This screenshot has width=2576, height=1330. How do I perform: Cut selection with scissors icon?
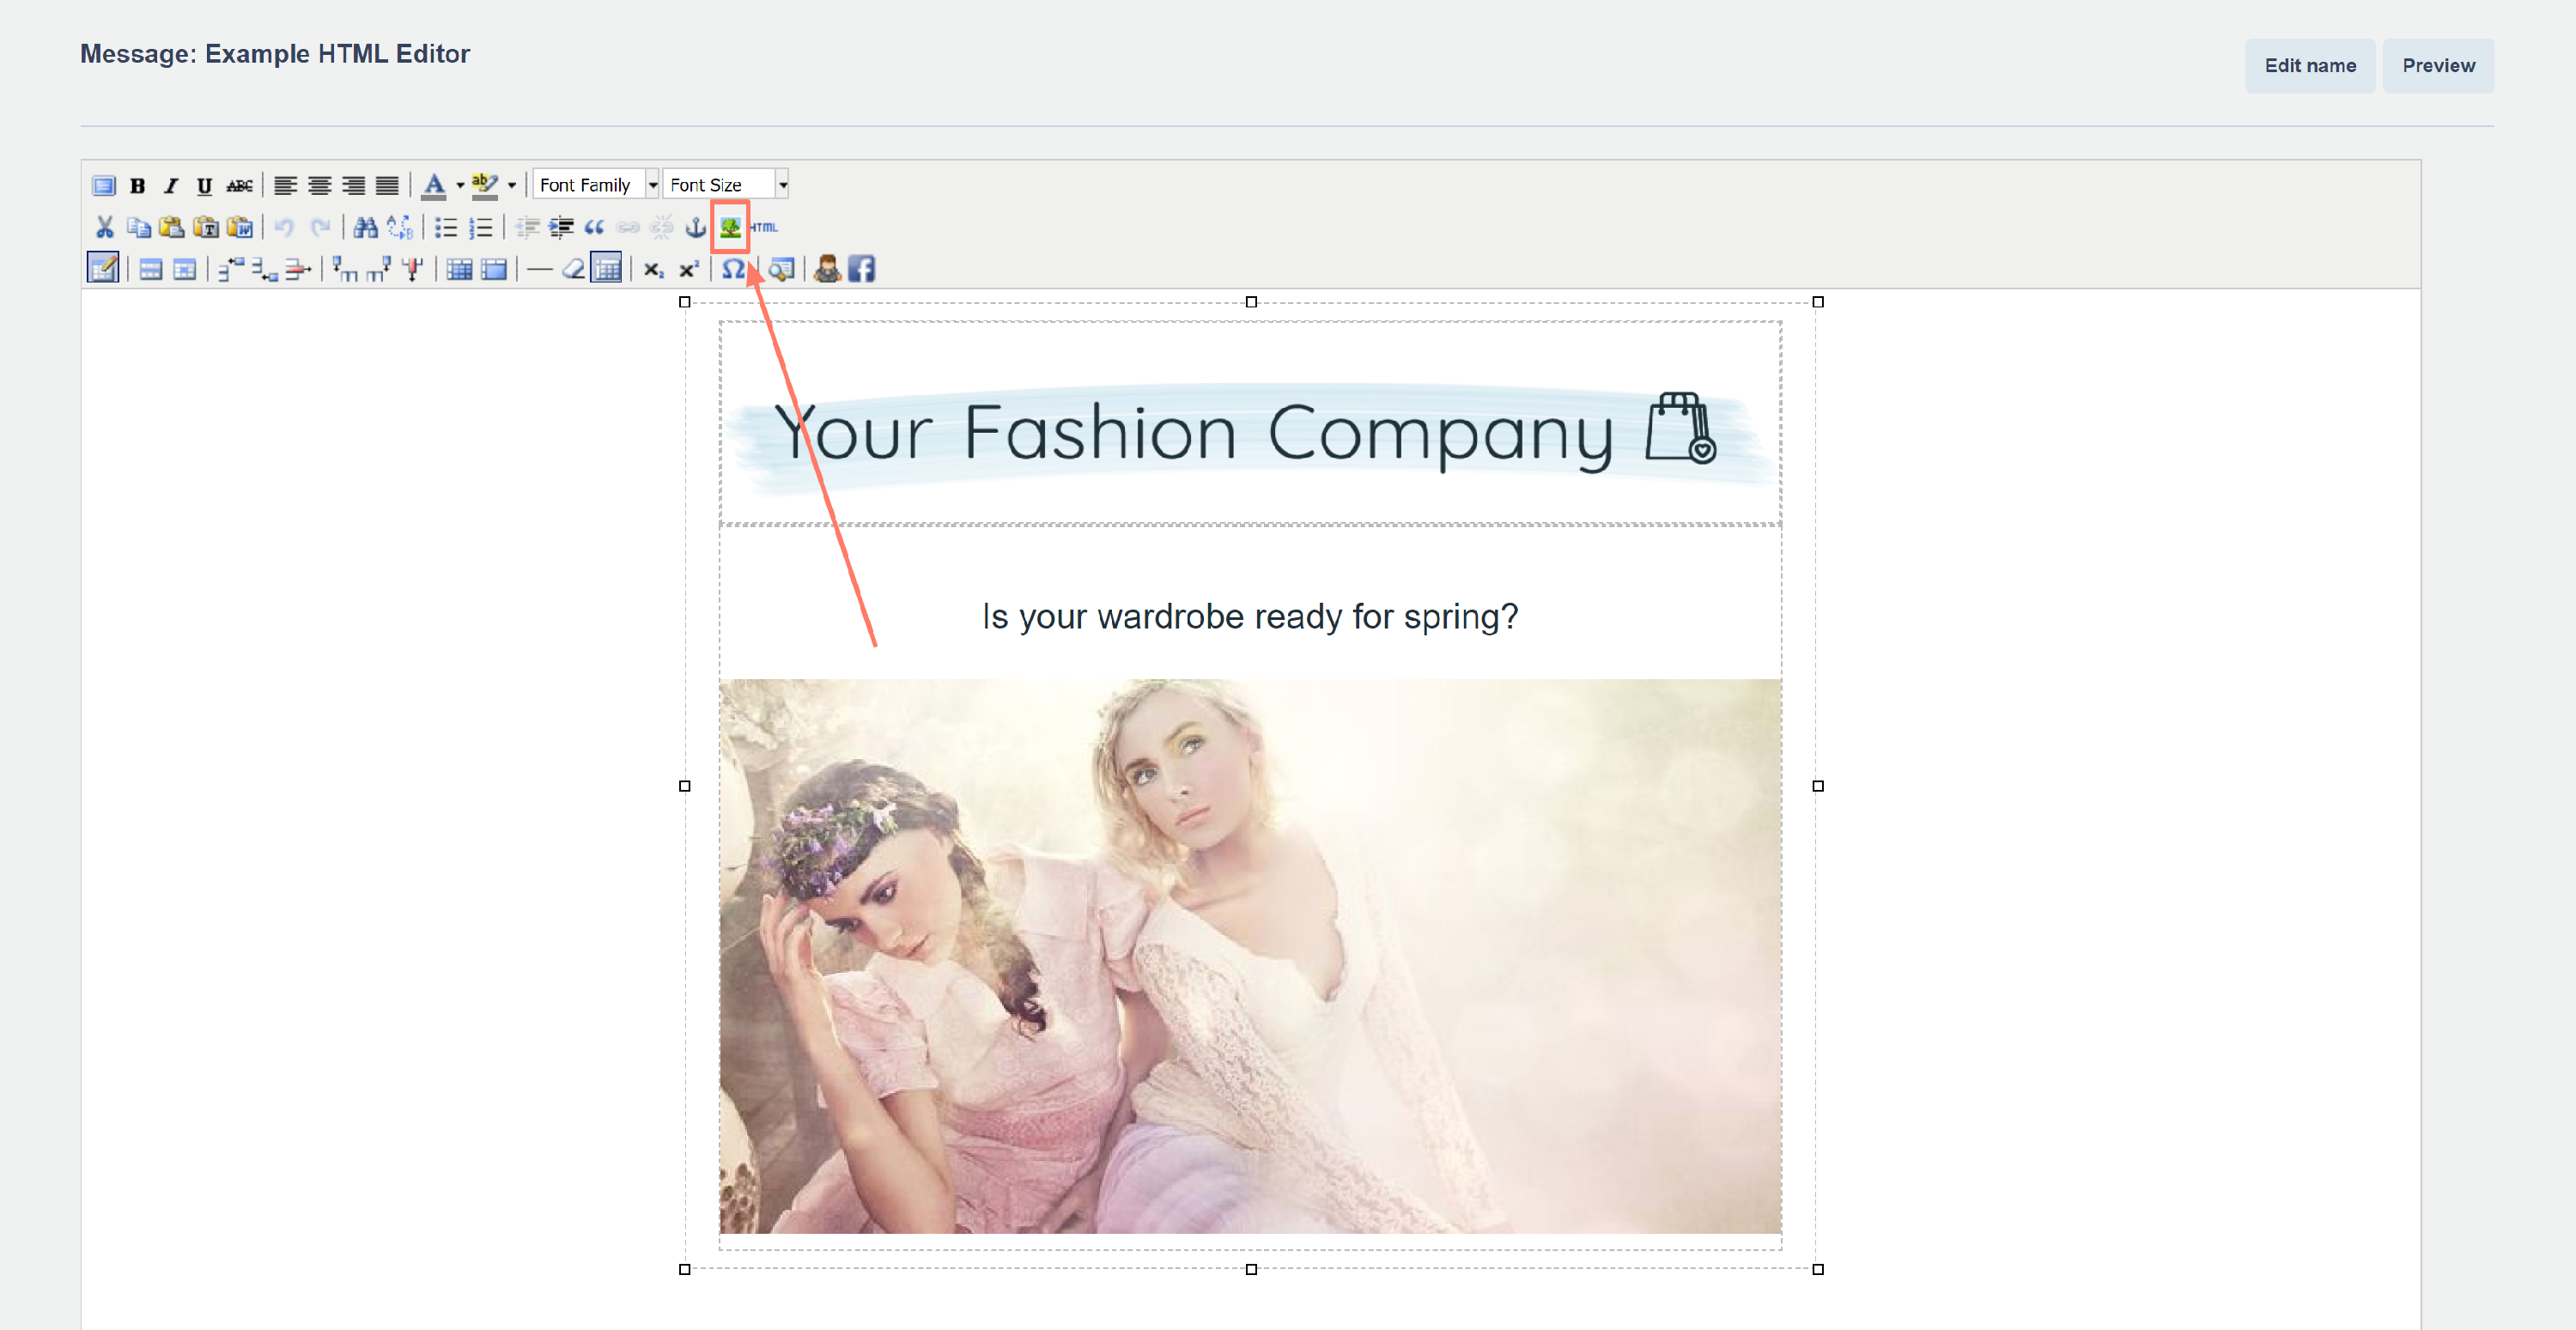click(x=104, y=228)
